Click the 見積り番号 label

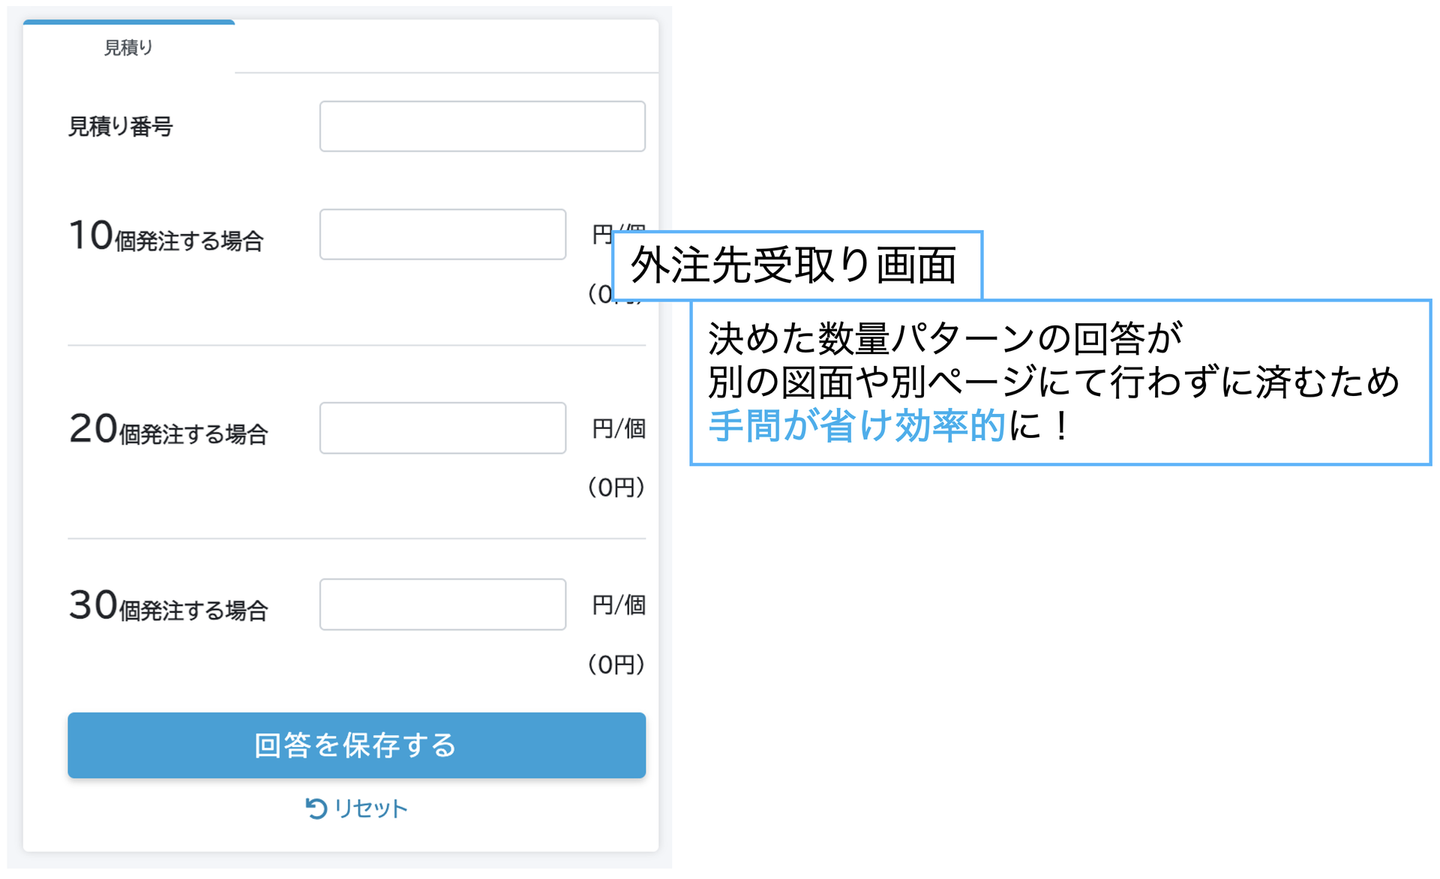[x=120, y=127]
